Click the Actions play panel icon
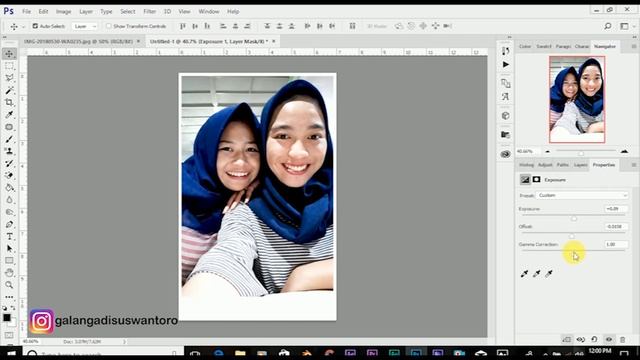The width and height of the screenshot is (640, 360). (505, 64)
